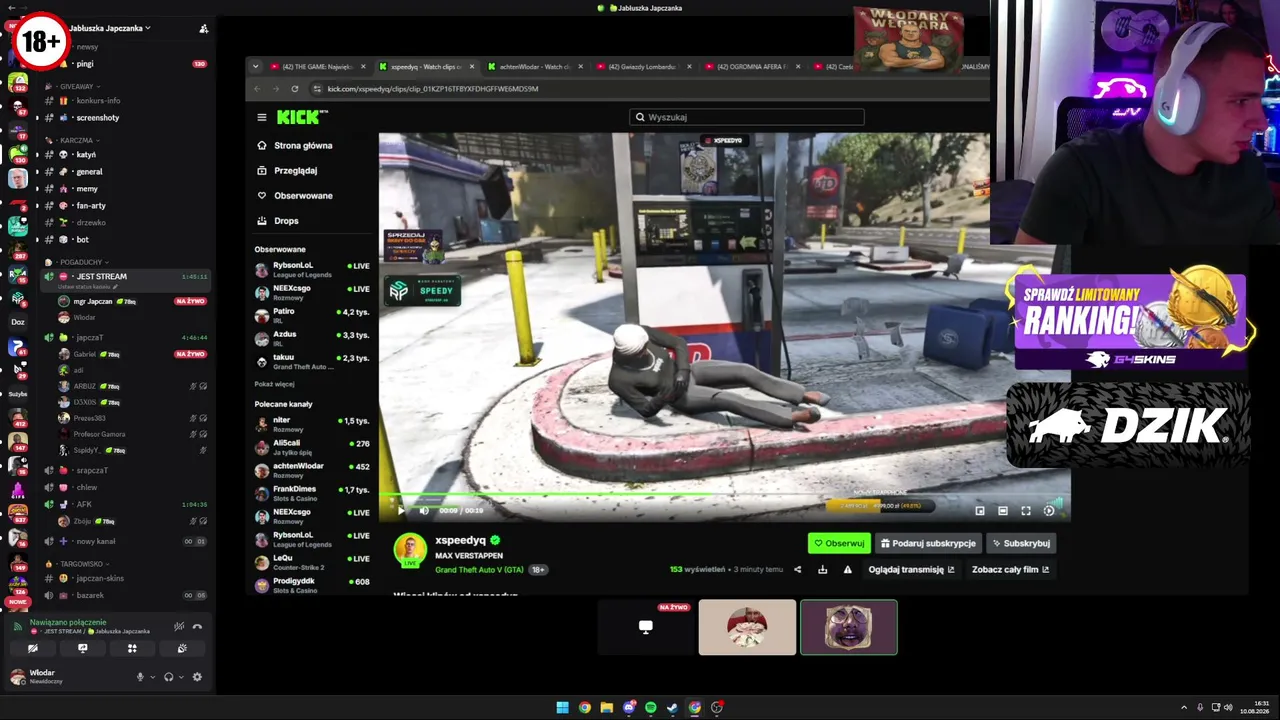1280x720 pixels.
Task: Close the THE GAME browser tab
Action: coord(363,67)
